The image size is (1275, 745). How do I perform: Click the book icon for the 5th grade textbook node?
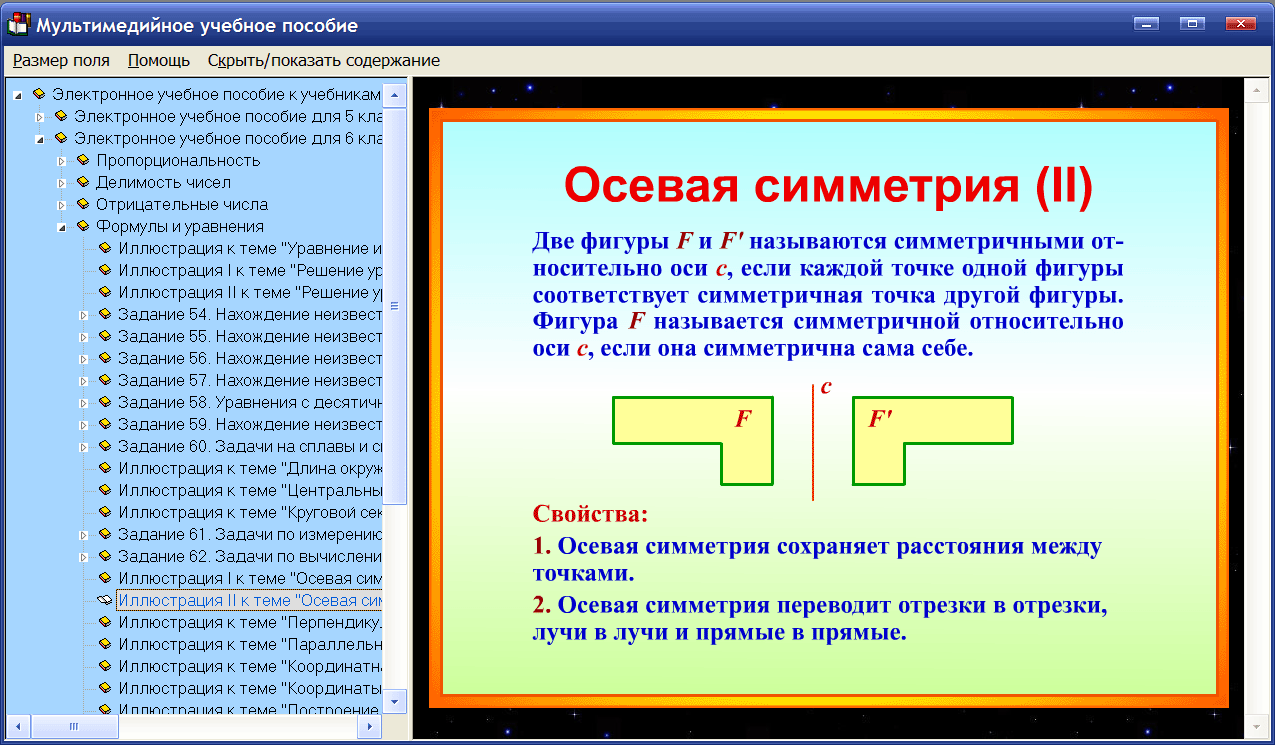[x=60, y=116]
